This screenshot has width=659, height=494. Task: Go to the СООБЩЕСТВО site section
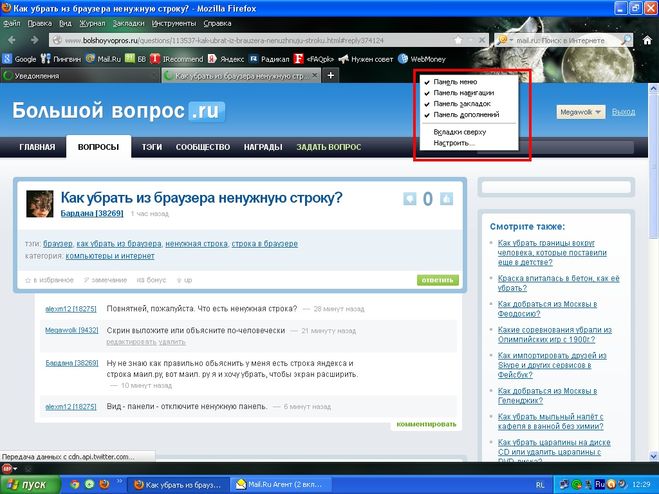(203, 147)
